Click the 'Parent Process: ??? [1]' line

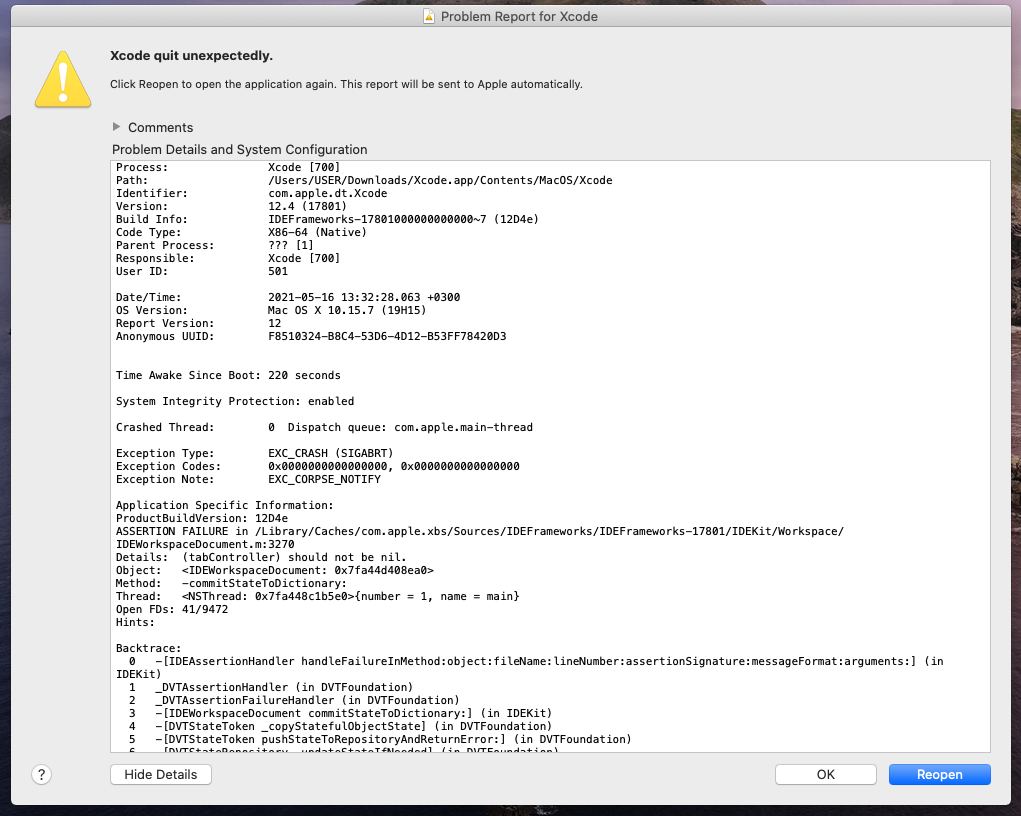[215, 246]
